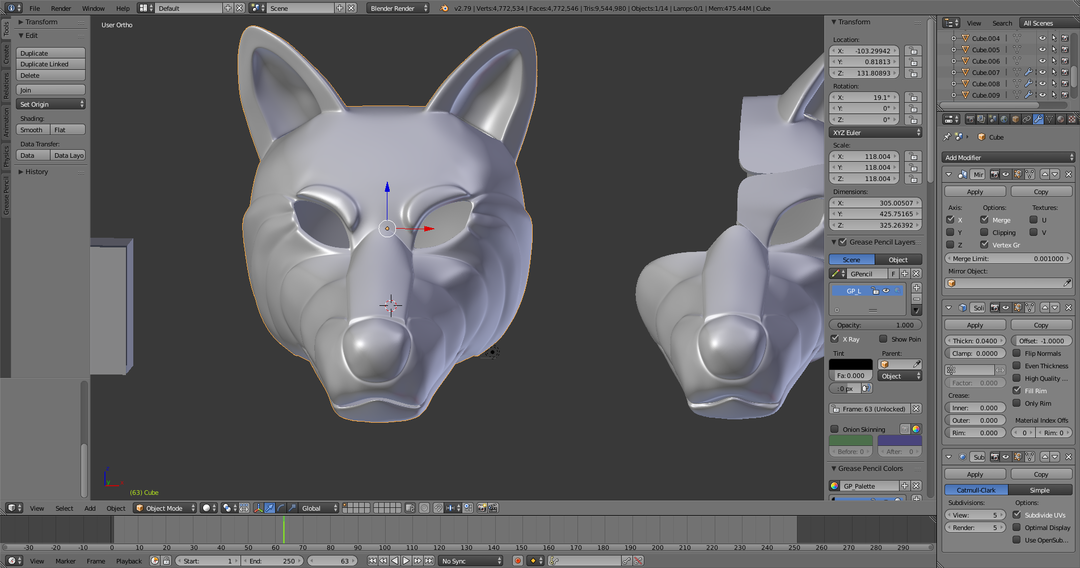The height and width of the screenshot is (568, 1080).
Task: Disable the Fill Rim checkbox
Action: click(x=1016, y=391)
